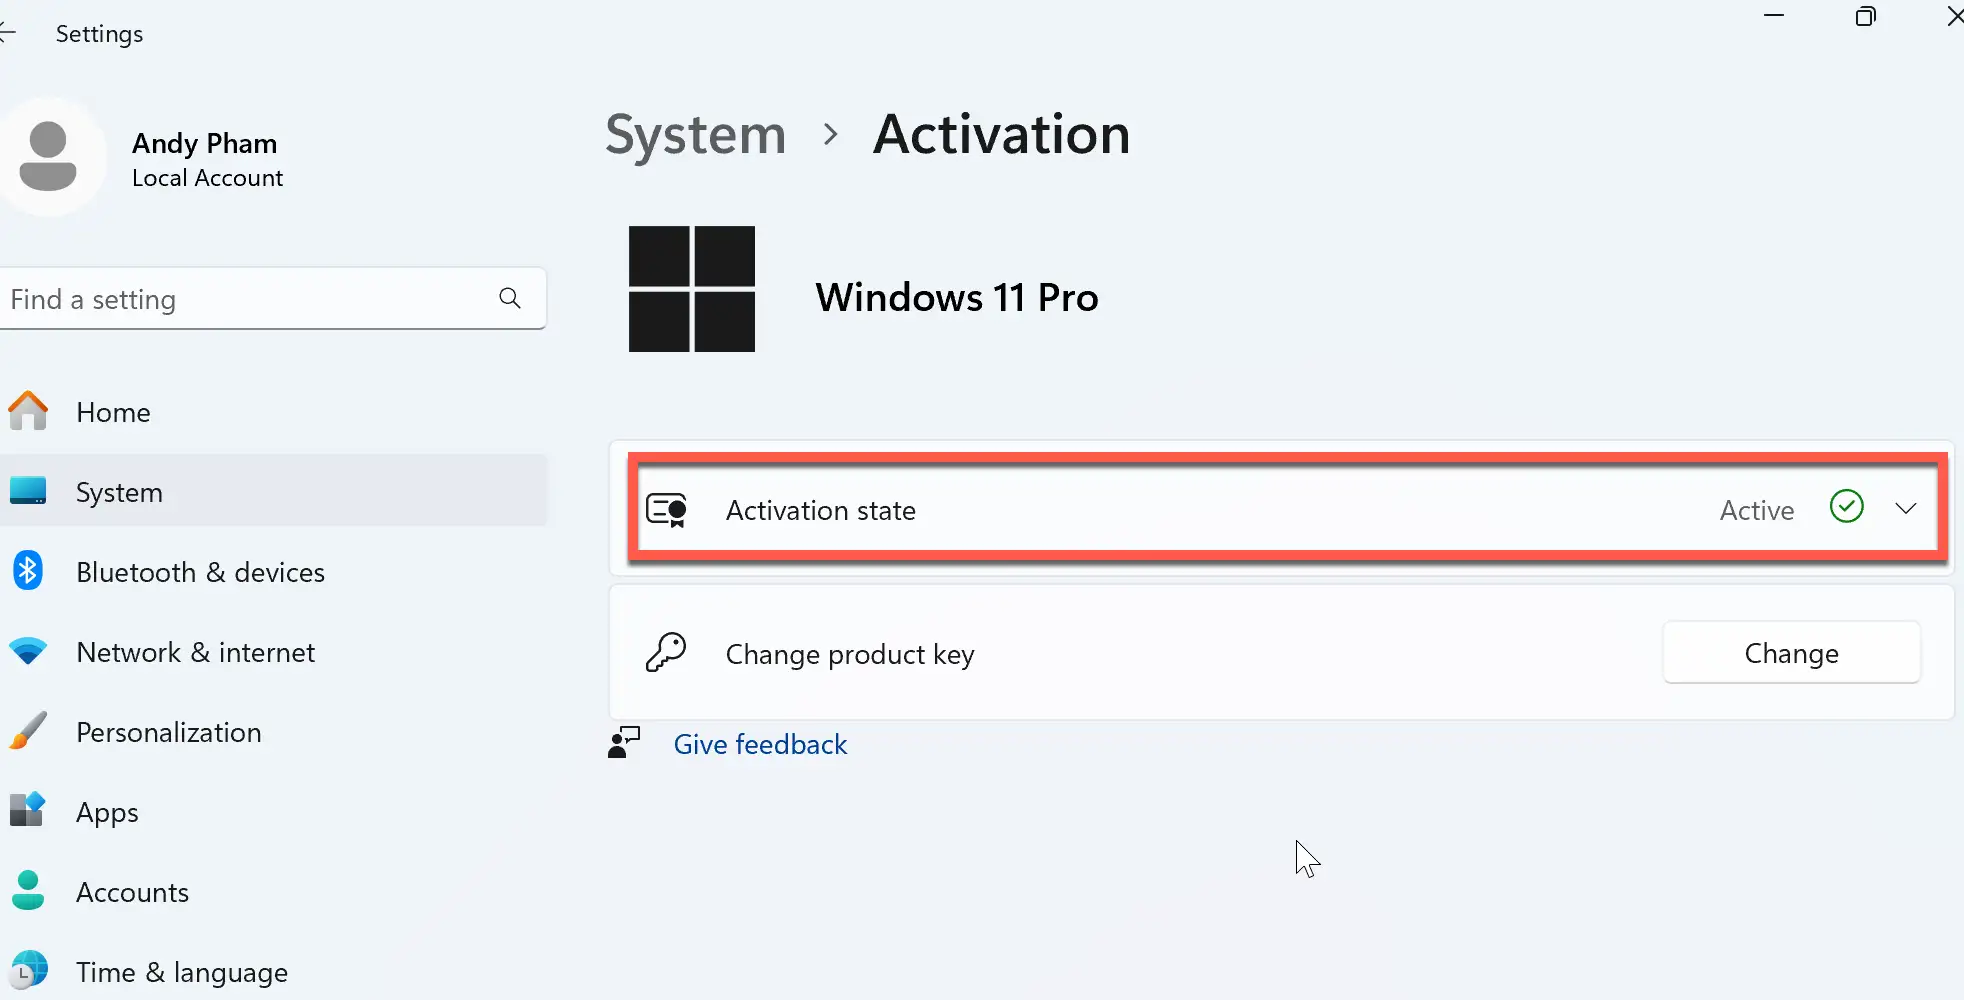1964x1000 pixels.
Task: Open the Give feedback link
Action: (760, 744)
